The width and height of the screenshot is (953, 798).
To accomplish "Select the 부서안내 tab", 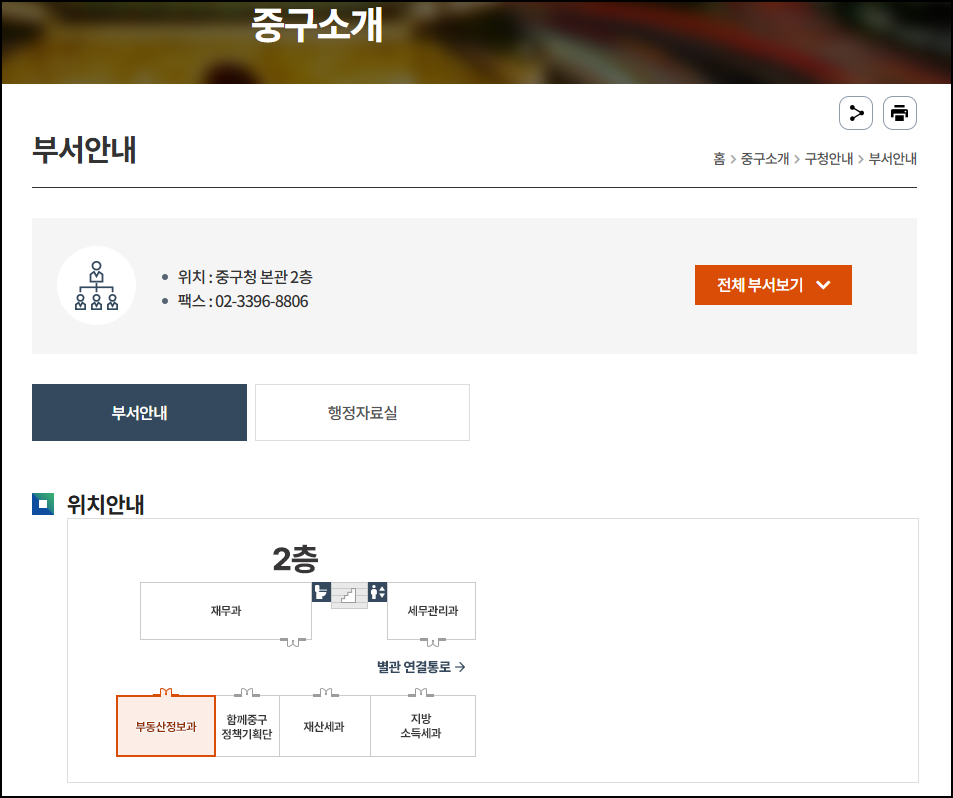I will [139, 413].
